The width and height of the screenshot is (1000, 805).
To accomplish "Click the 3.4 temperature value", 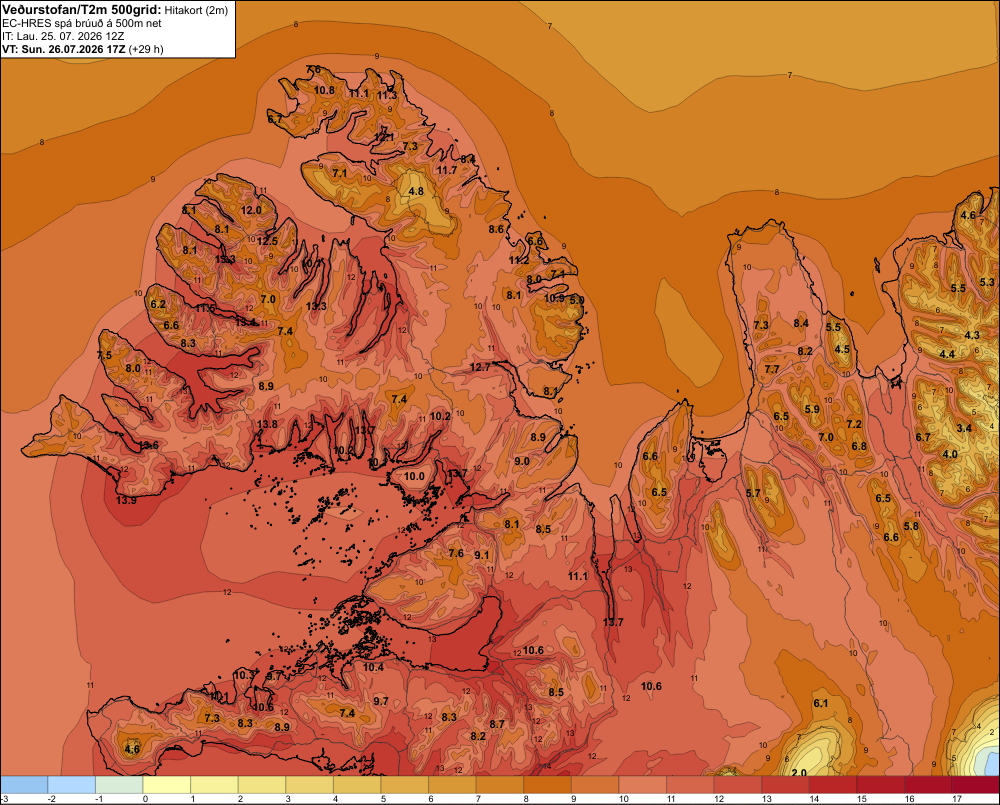I will point(964,428).
